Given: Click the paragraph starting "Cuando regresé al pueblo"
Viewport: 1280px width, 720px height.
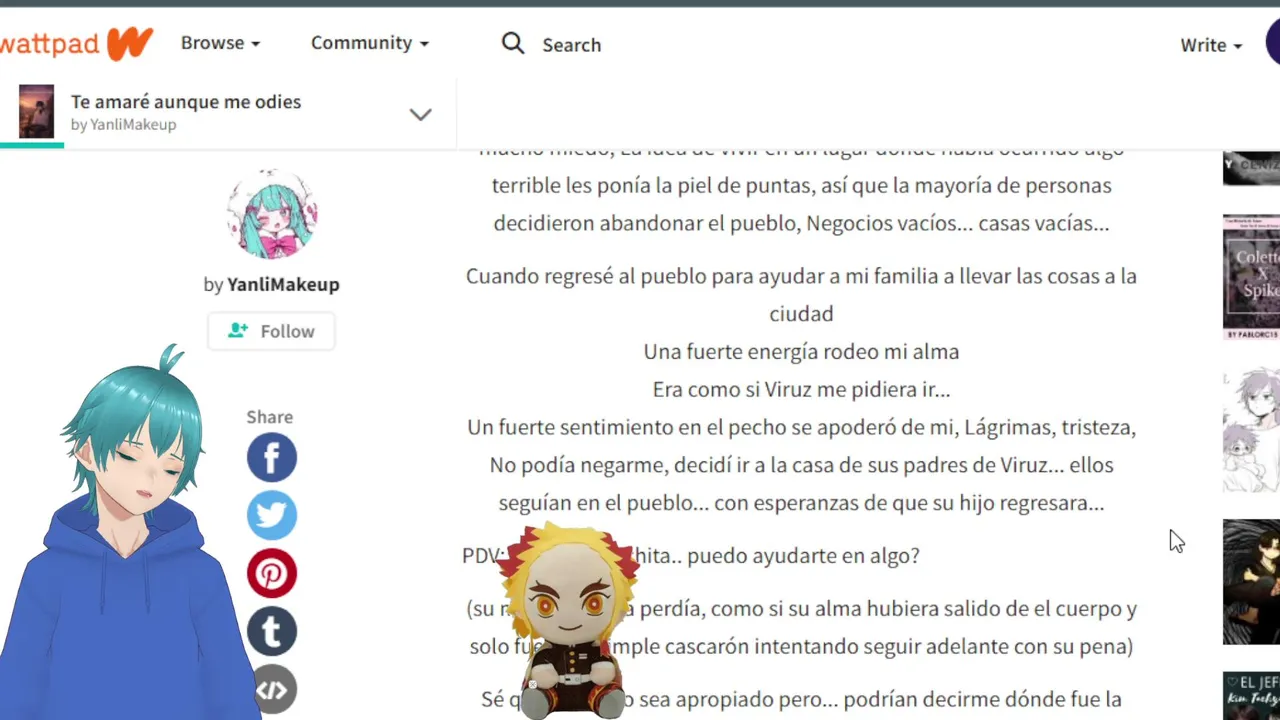Looking at the screenshot, I should [x=801, y=295].
